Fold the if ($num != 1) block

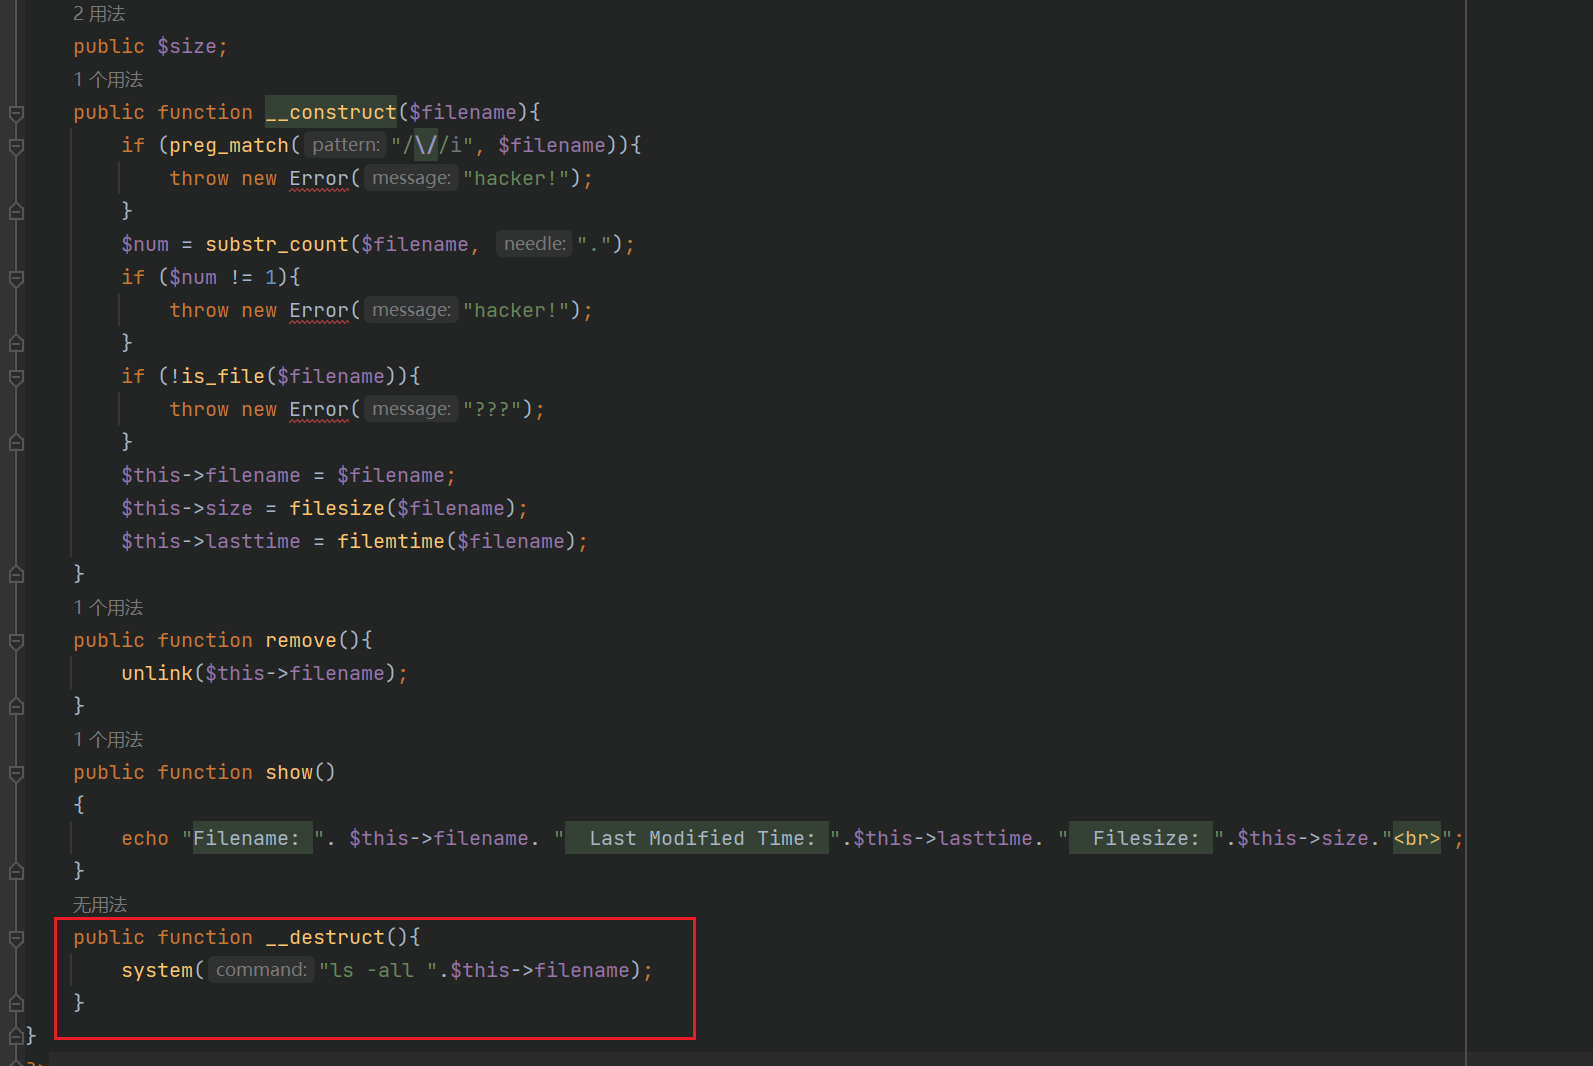click(x=16, y=278)
